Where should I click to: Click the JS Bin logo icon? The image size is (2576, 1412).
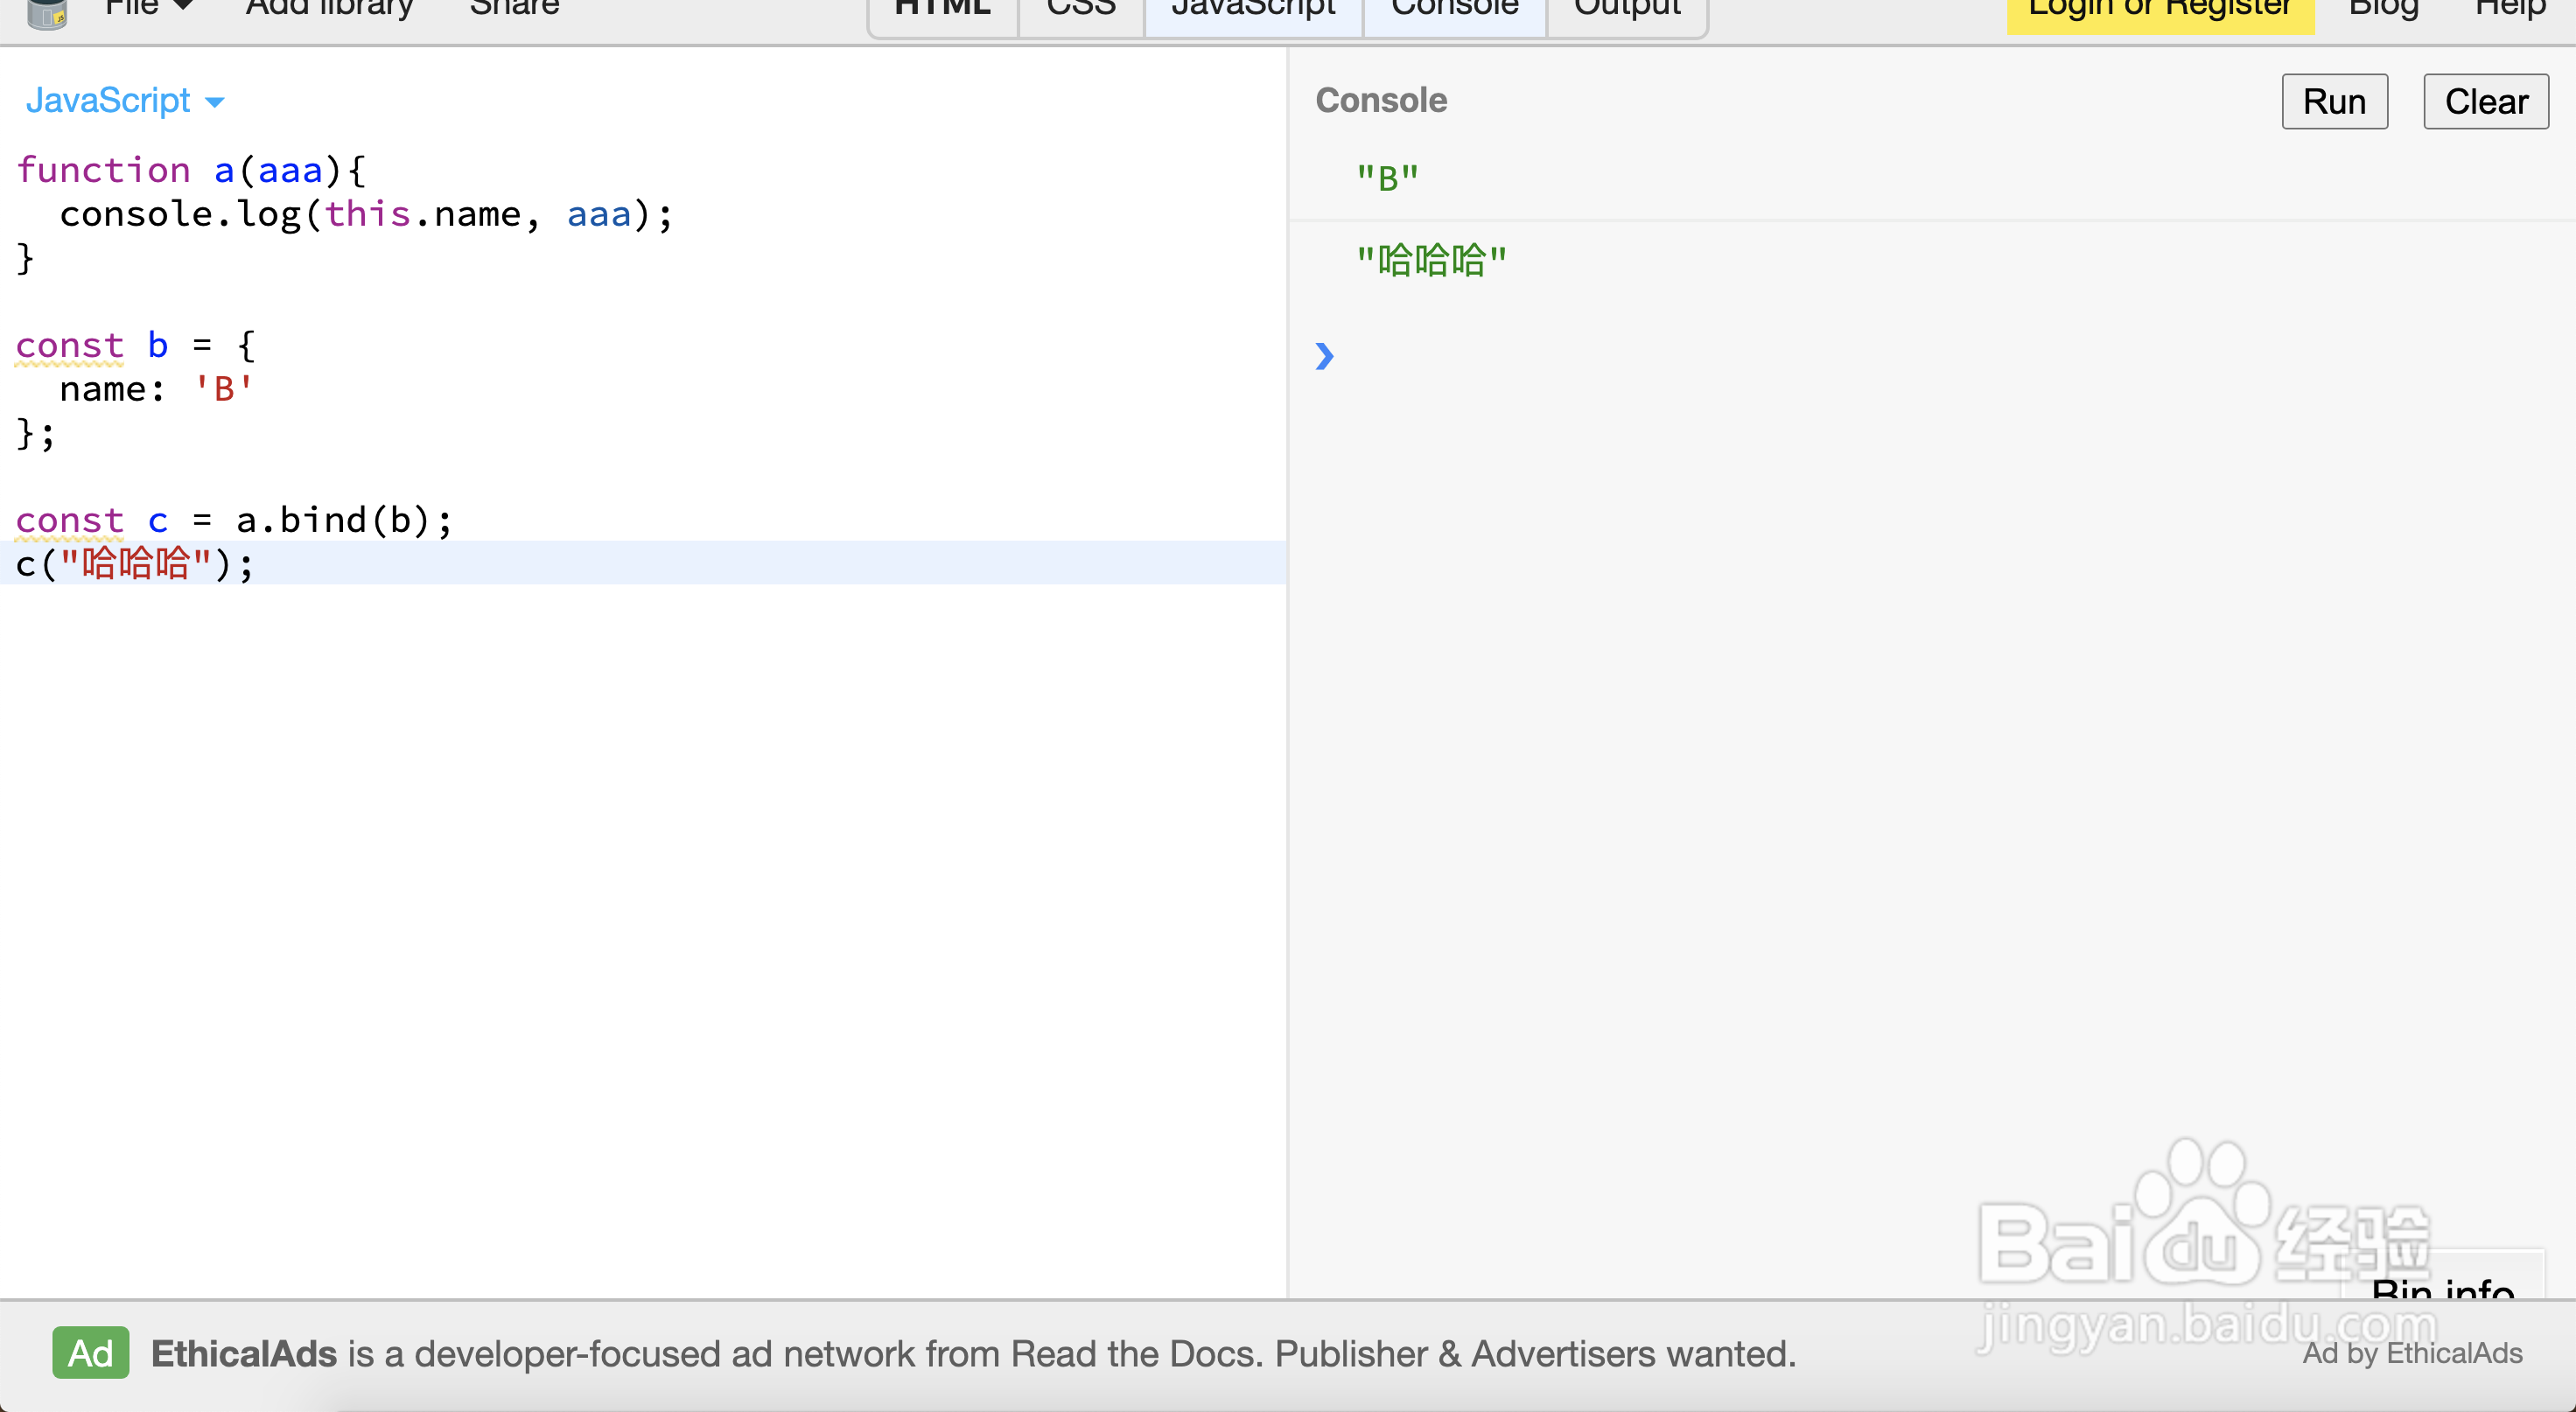(46, 12)
